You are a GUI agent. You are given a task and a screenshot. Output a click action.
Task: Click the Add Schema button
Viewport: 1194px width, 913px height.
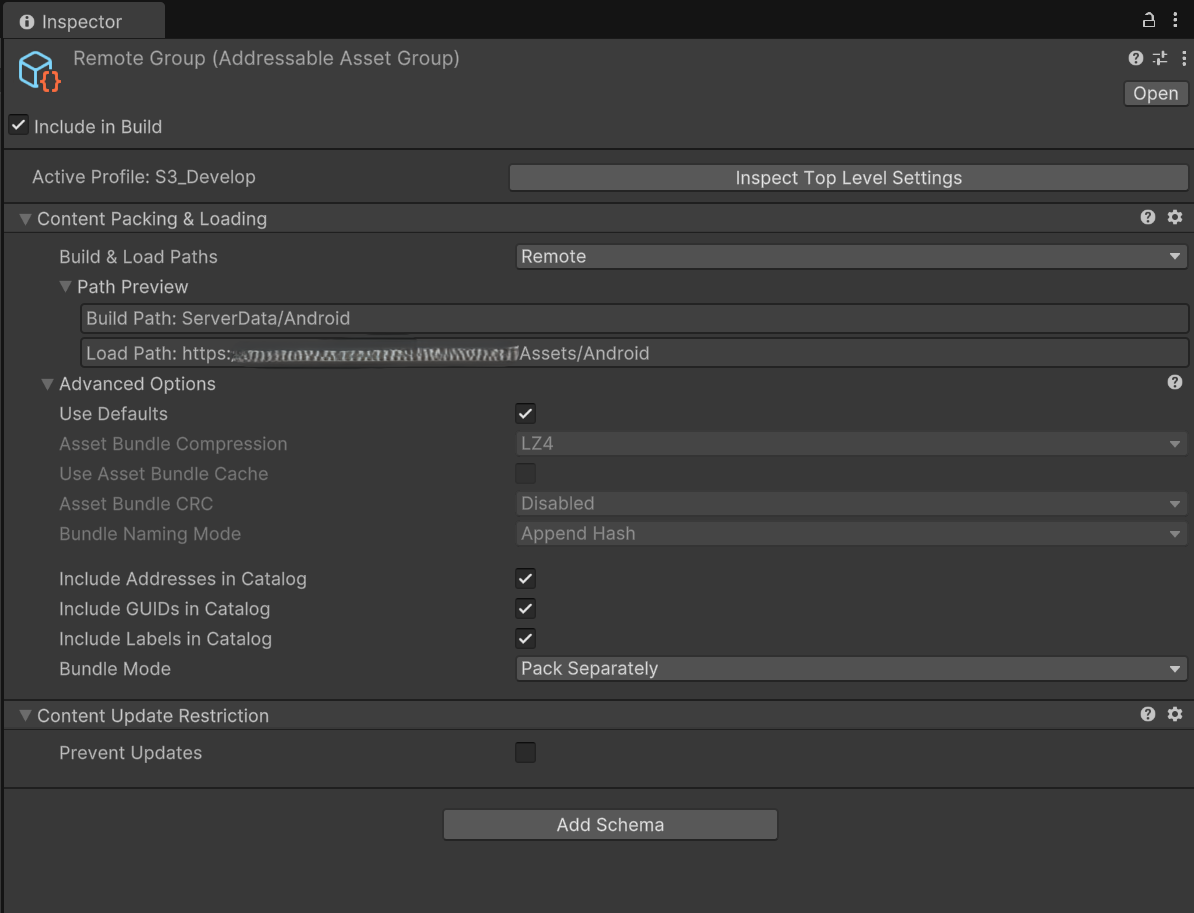(610, 825)
